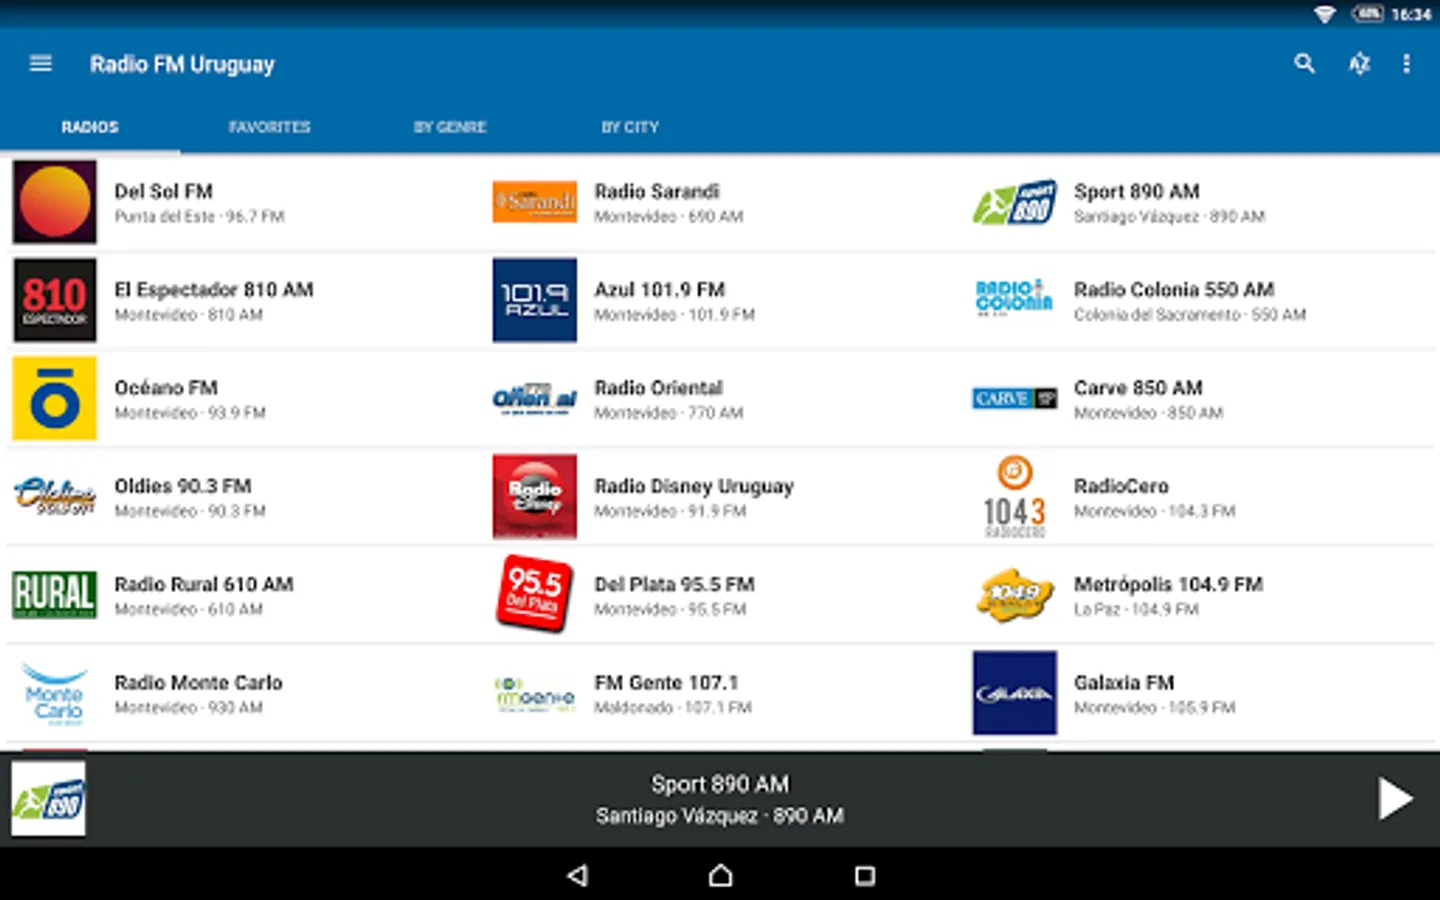
Task: Select Azul 101.9 FM station name
Action: click(660, 289)
